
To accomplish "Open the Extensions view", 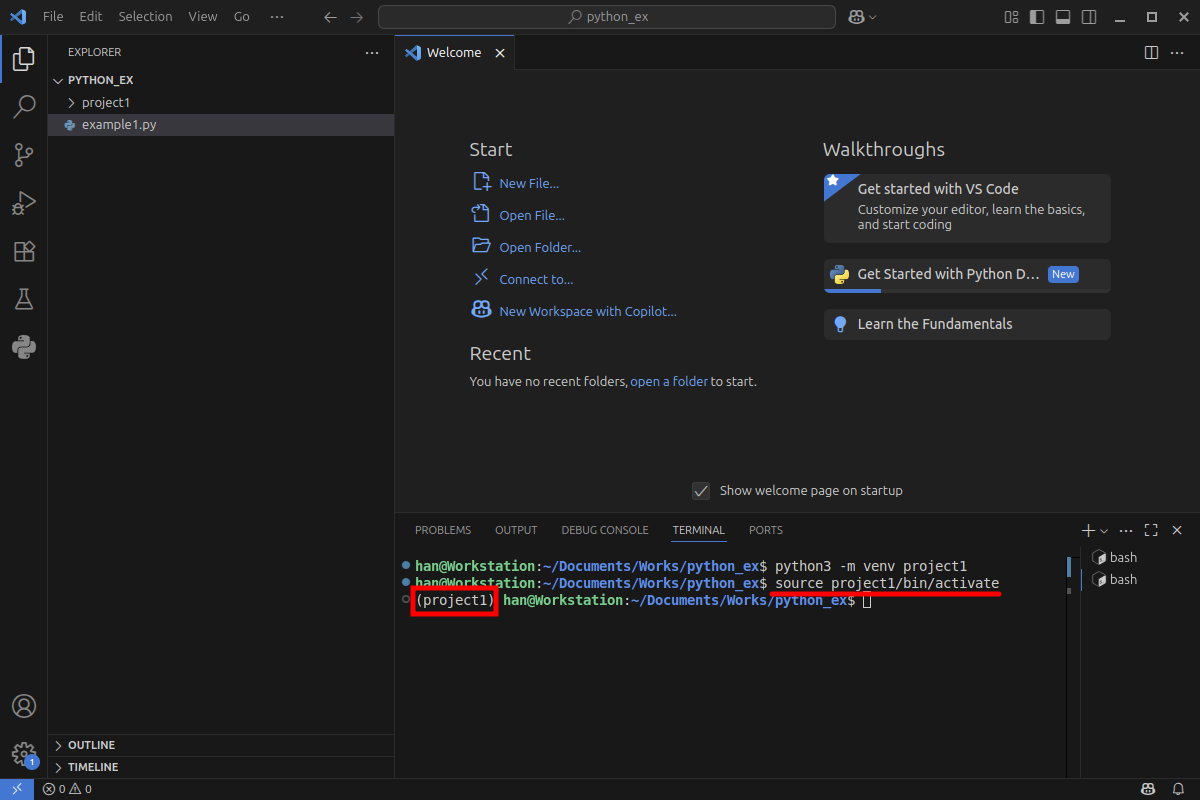I will (24, 251).
